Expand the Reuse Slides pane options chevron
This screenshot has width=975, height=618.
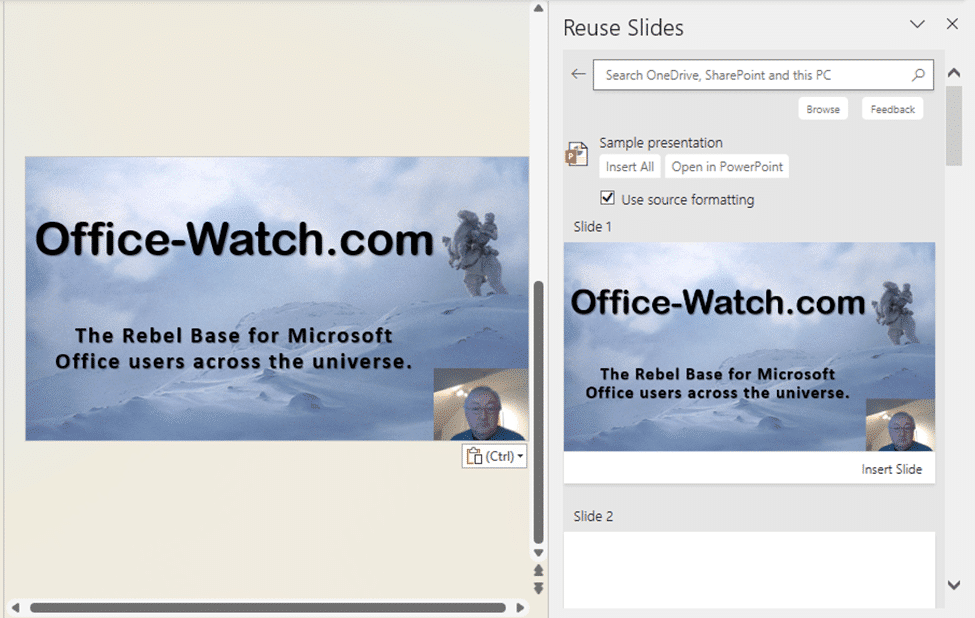(x=916, y=24)
